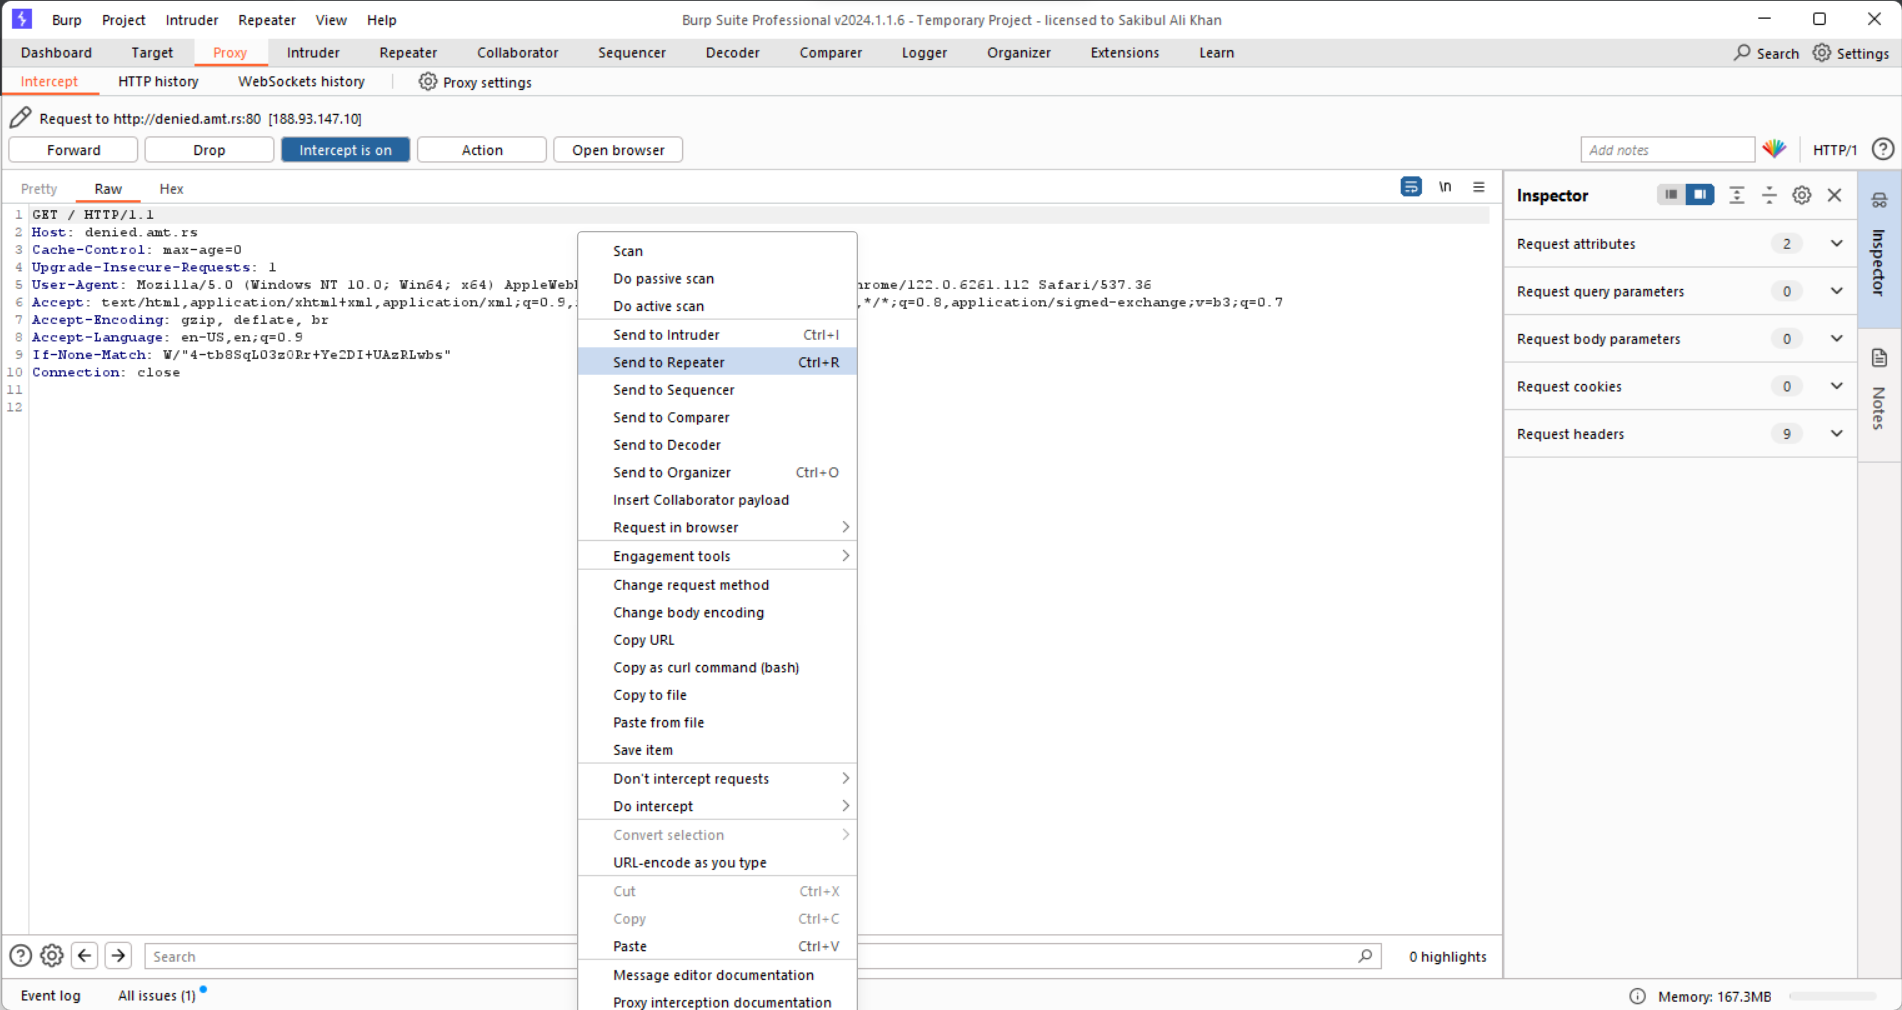
Task: Click the HTTP/1 protocol label
Action: 1834,150
